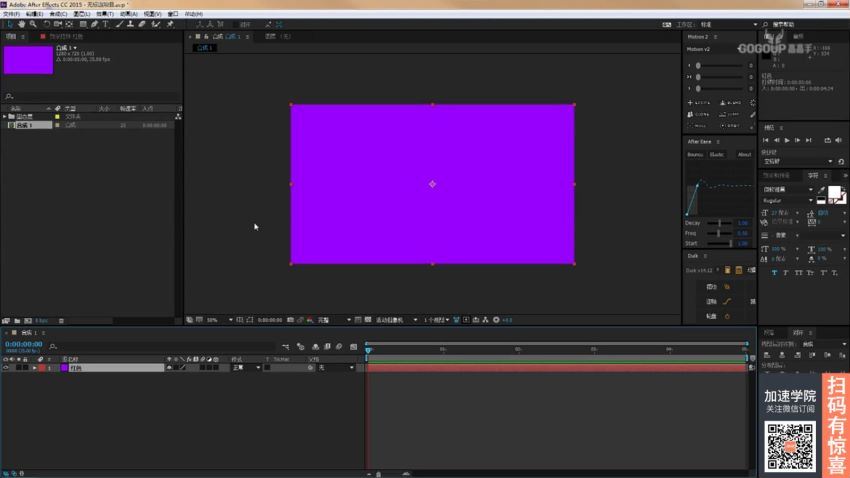
Task: Open the font family dropdown
Action: 788,190
